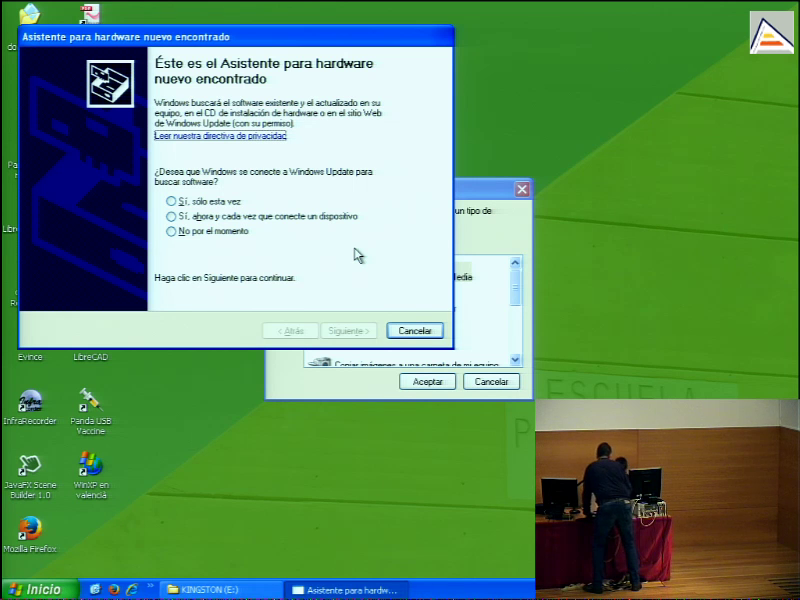The height and width of the screenshot is (600, 800).
Task: Open the Inicio start menu
Action: 40,589
